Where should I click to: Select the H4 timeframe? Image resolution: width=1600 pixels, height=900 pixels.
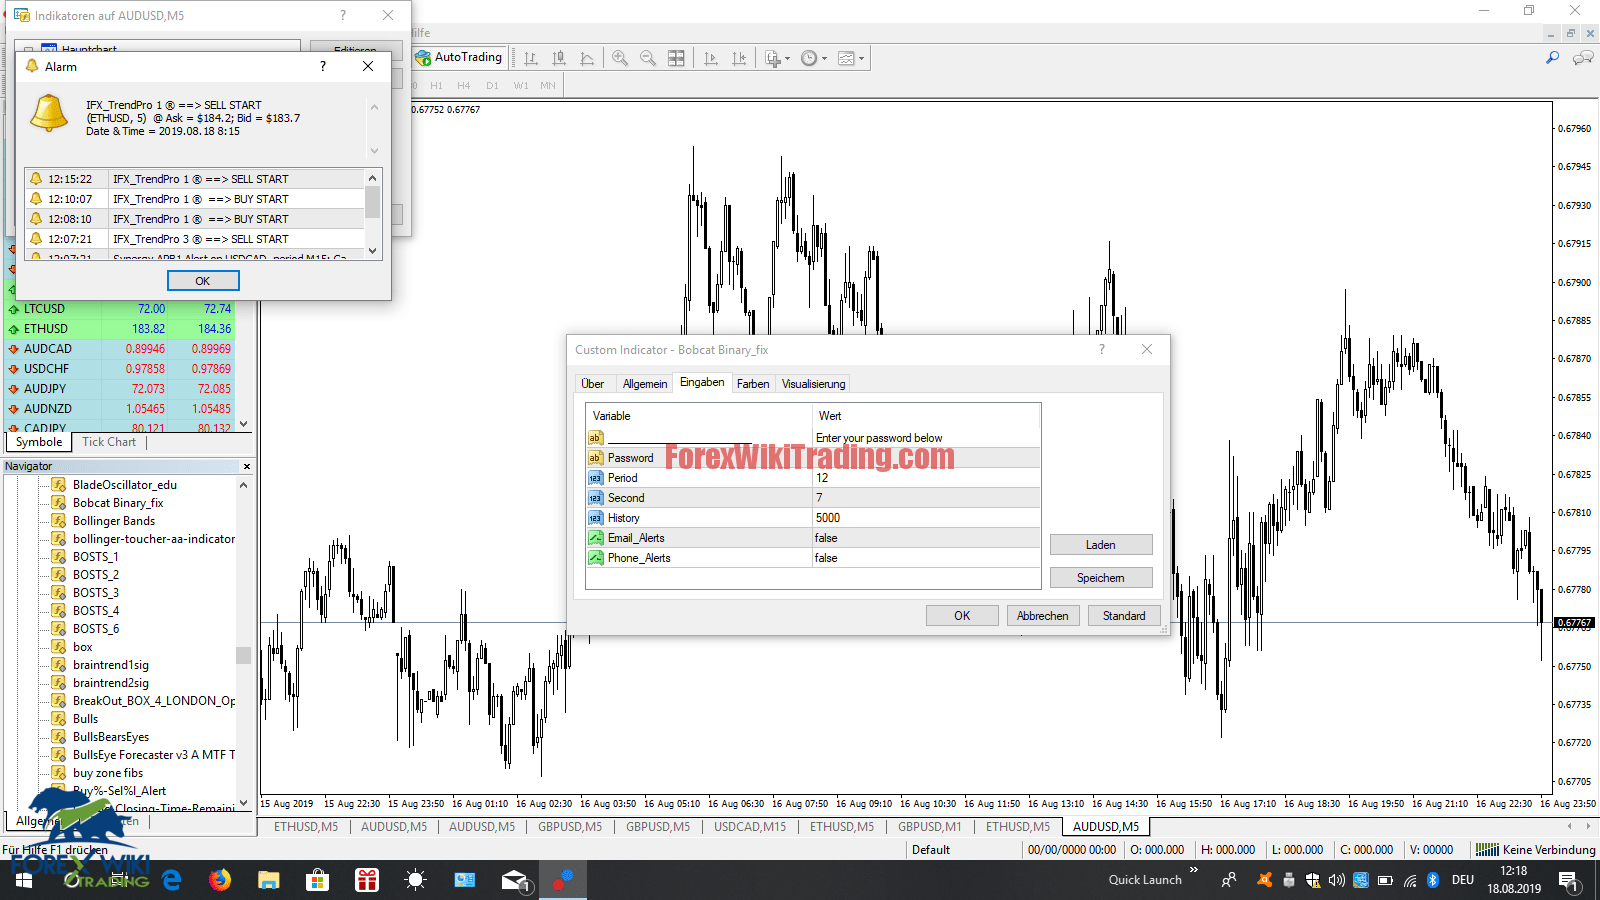click(x=464, y=85)
